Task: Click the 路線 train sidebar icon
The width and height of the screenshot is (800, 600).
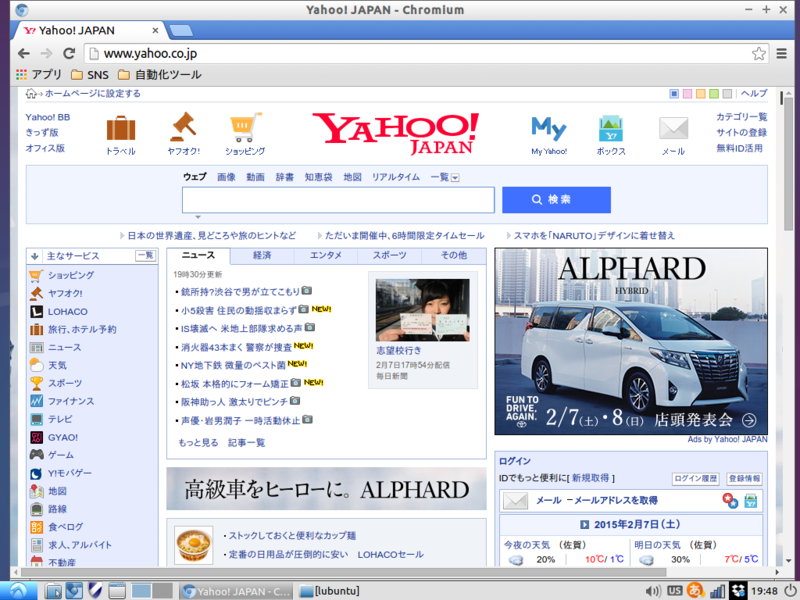Action: coord(36,509)
